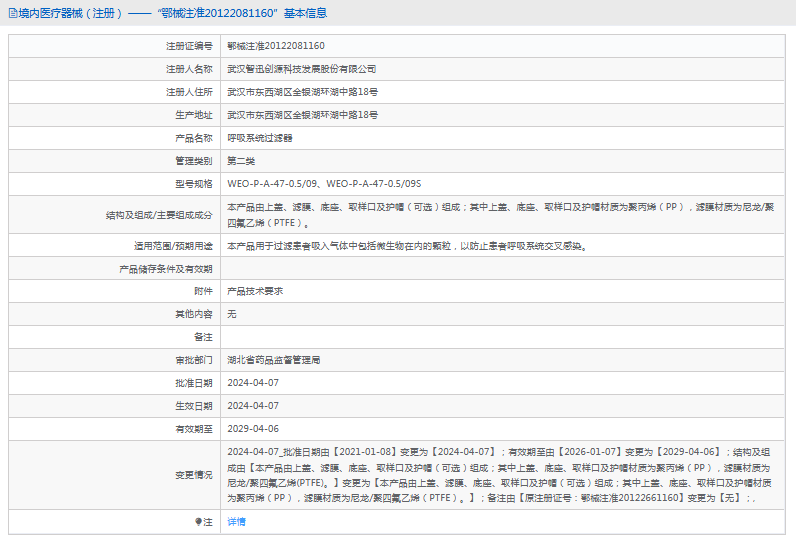Click attachment value 产品技术要求

(255, 291)
